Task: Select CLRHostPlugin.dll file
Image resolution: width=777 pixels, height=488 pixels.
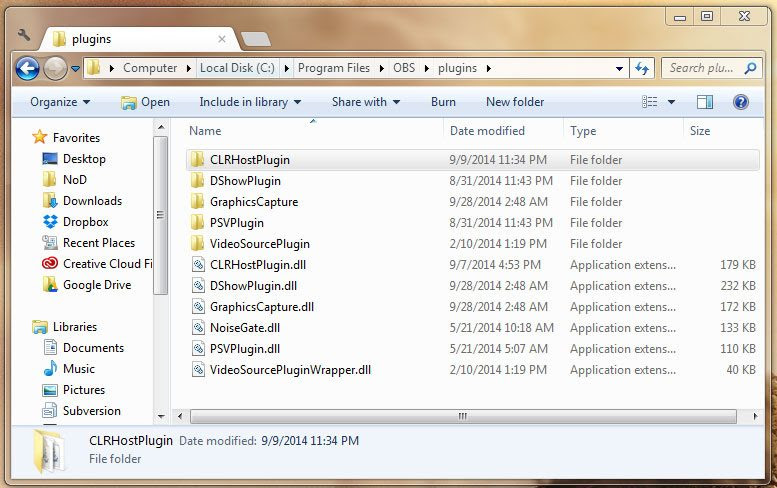Action: 258,265
